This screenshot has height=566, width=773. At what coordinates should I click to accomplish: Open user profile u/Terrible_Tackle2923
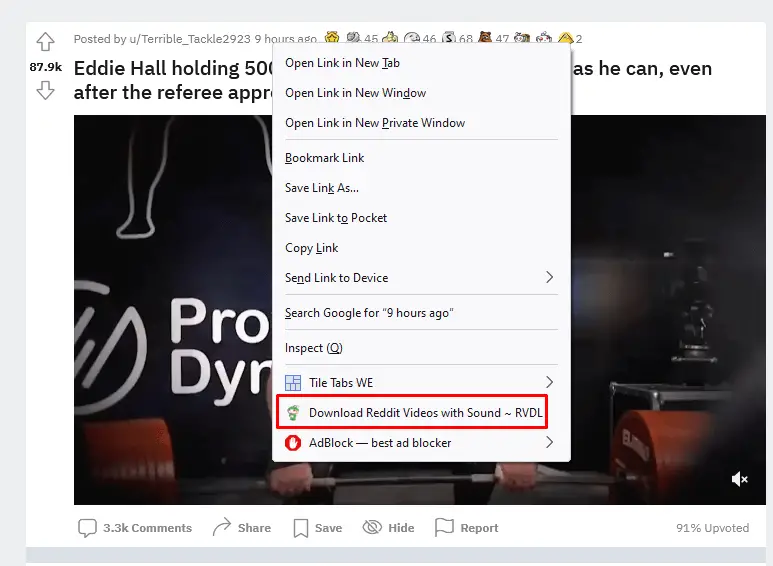click(190, 39)
